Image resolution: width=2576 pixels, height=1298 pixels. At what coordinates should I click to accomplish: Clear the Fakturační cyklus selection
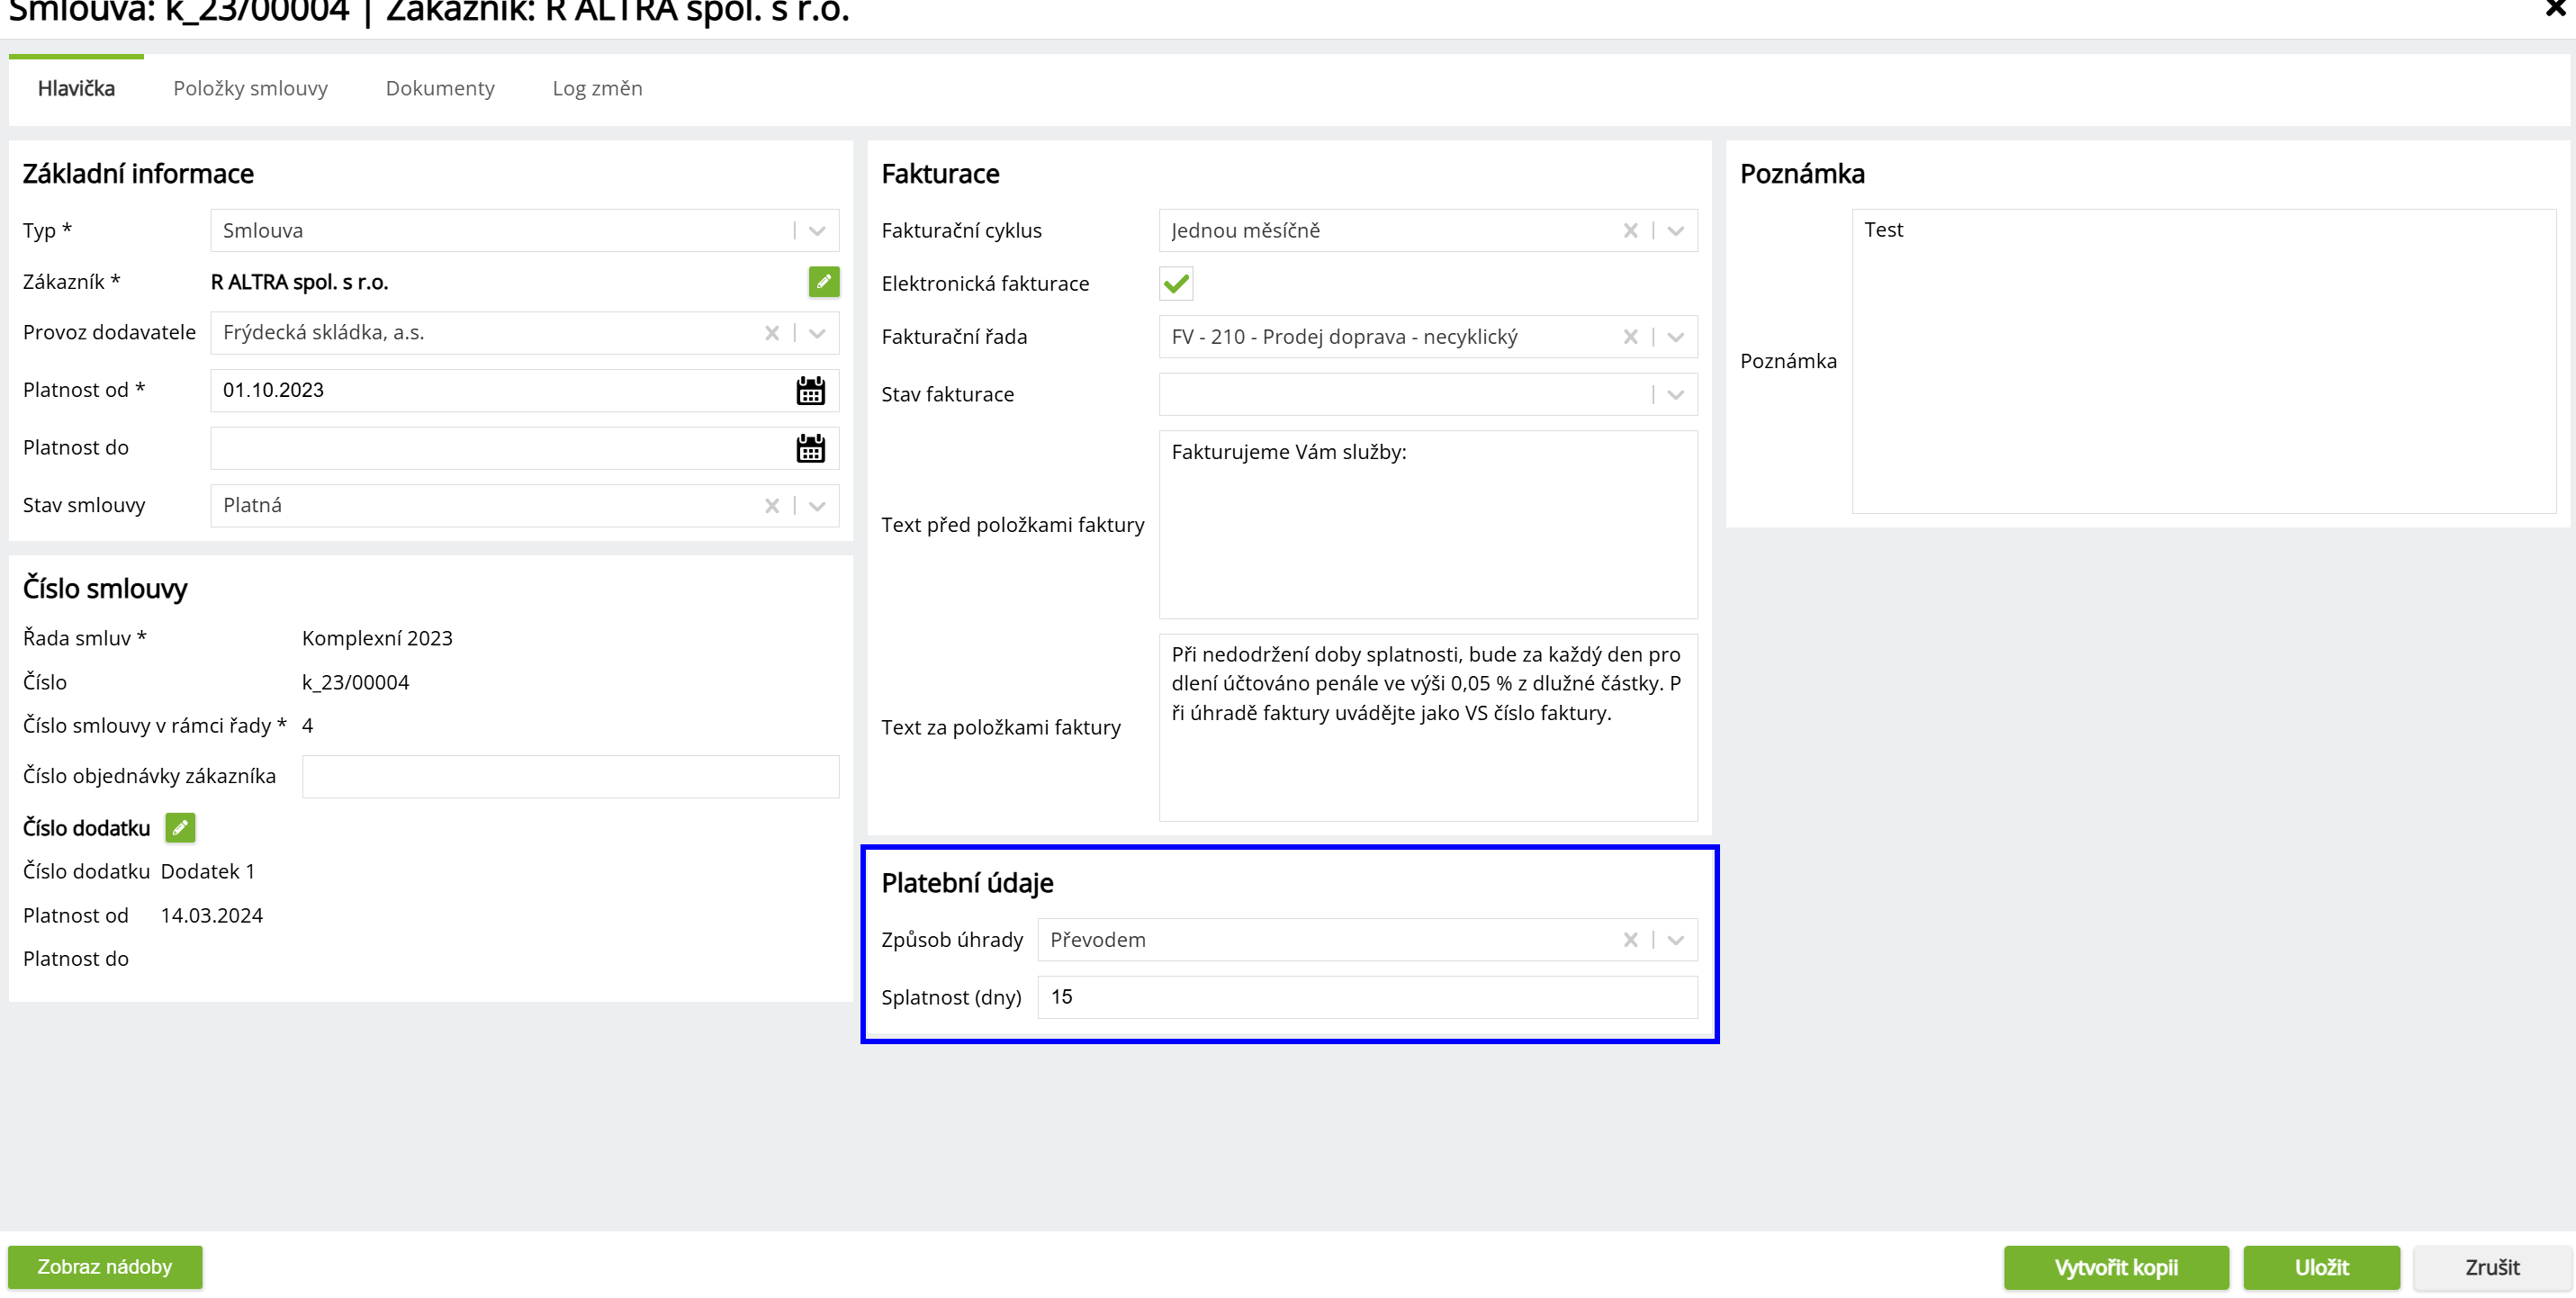click(x=1630, y=231)
